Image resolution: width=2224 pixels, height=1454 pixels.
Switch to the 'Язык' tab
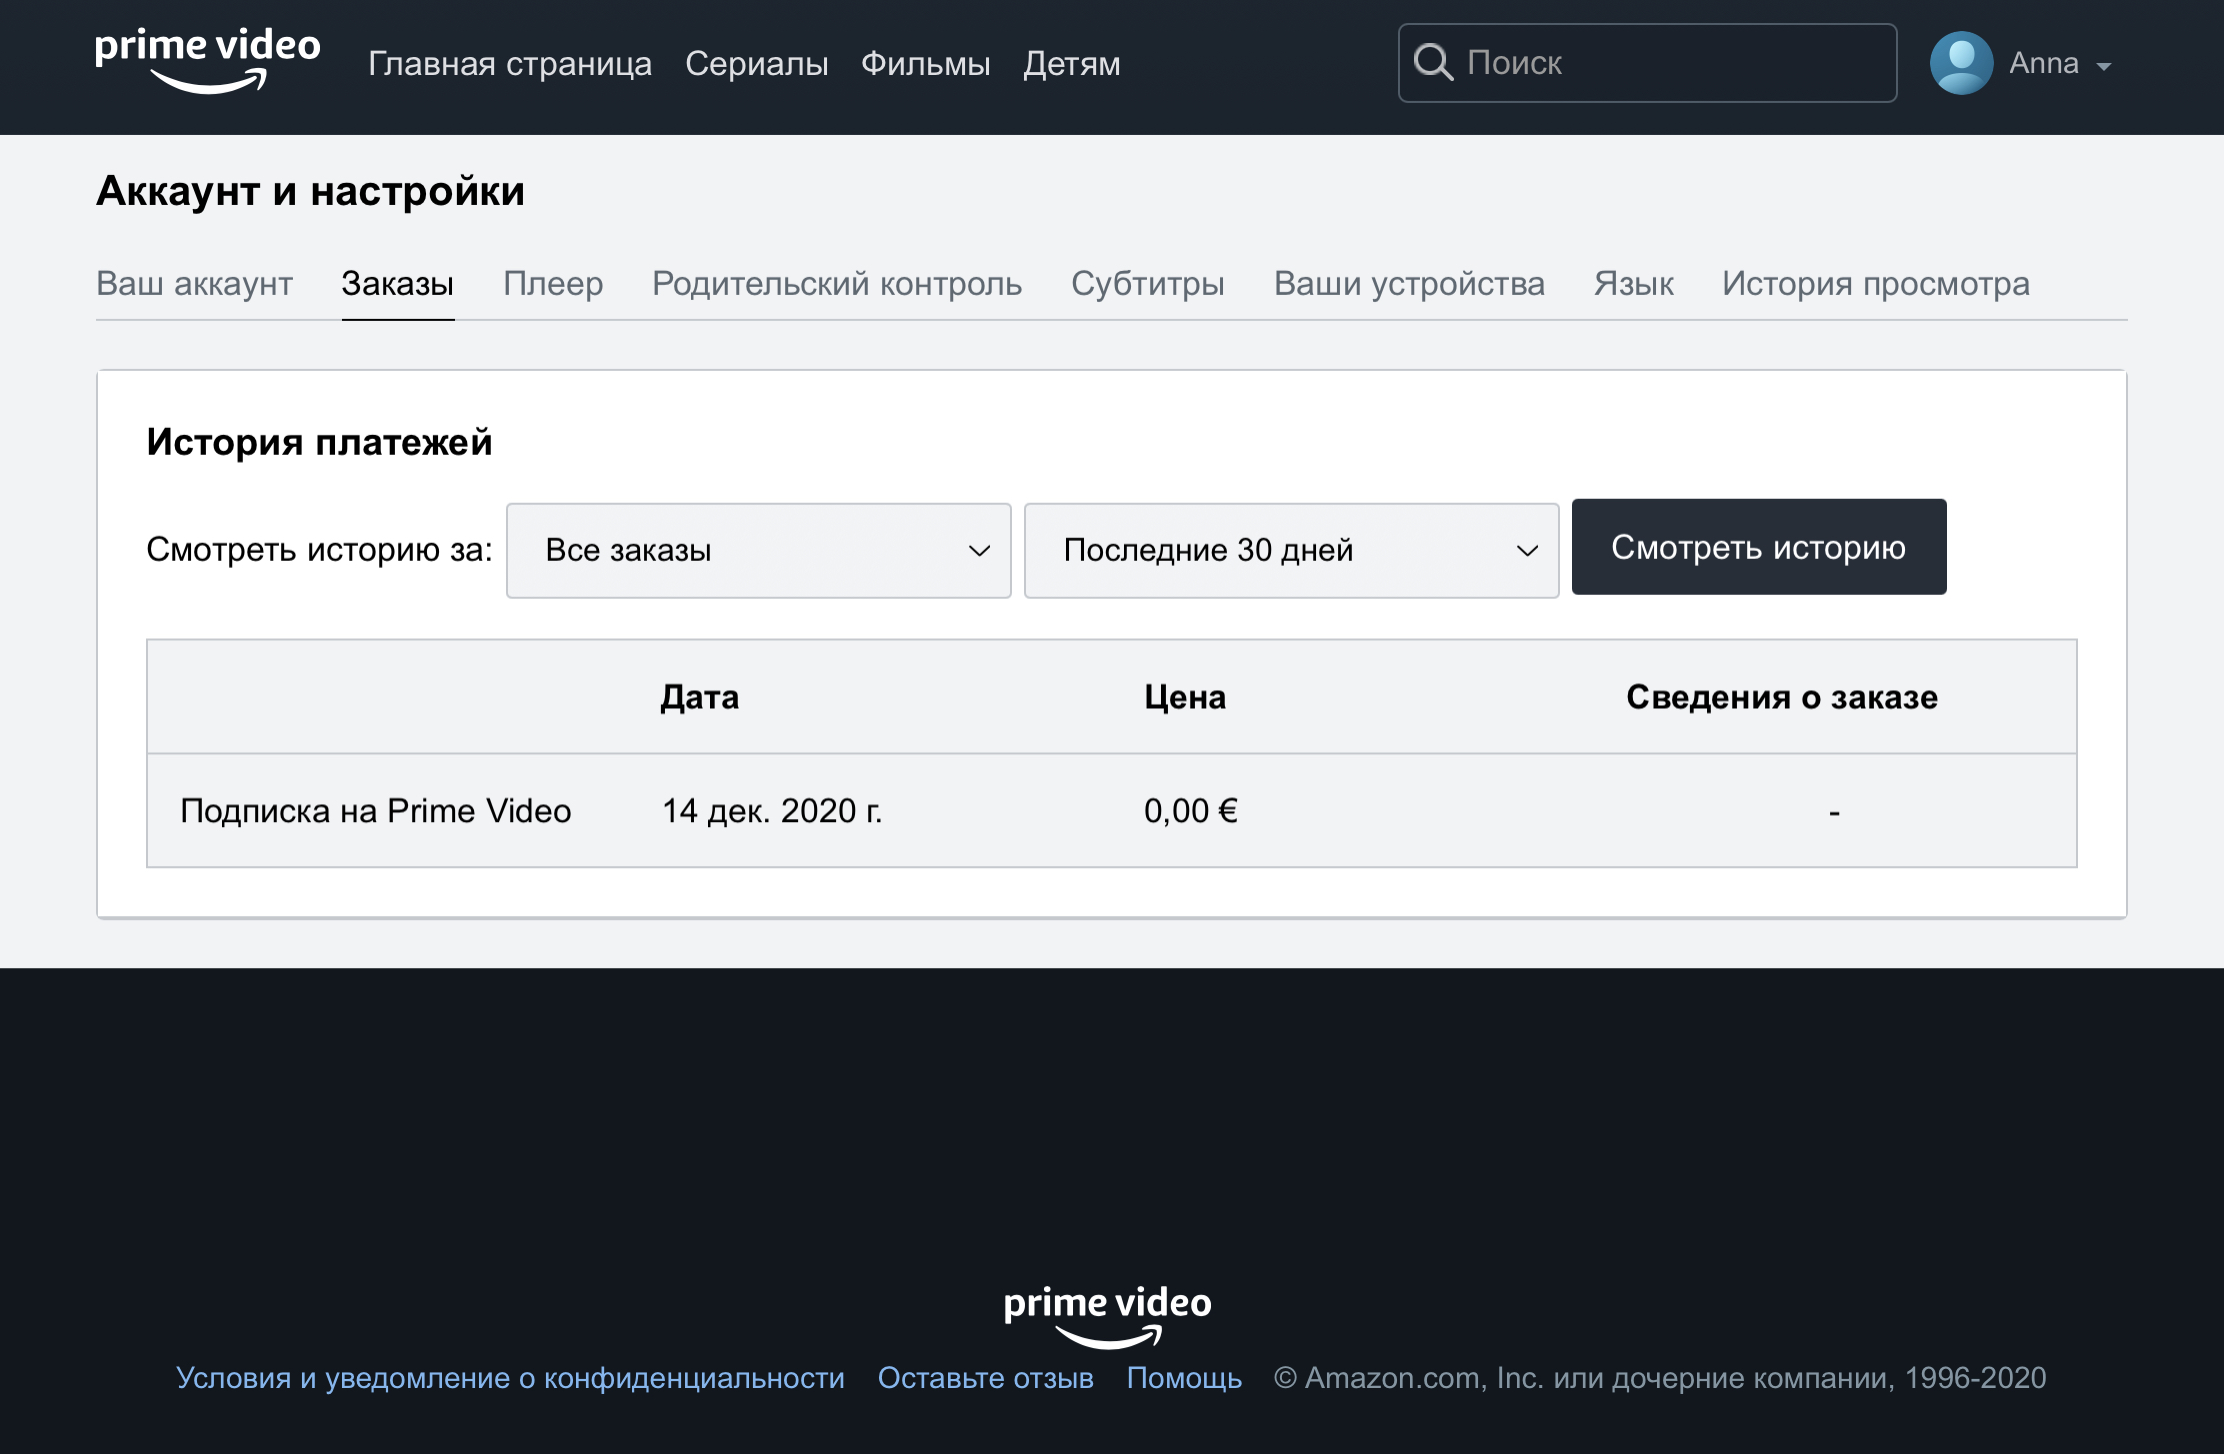1633,284
